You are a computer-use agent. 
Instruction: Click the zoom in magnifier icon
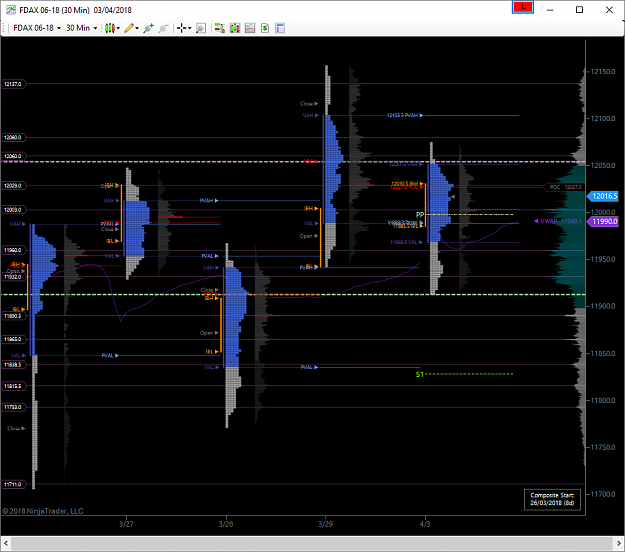(149, 28)
